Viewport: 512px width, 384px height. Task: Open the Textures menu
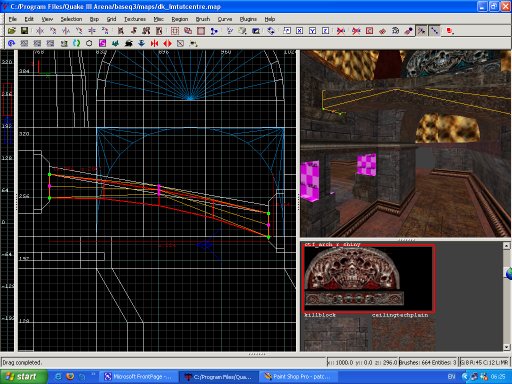[x=135, y=19]
